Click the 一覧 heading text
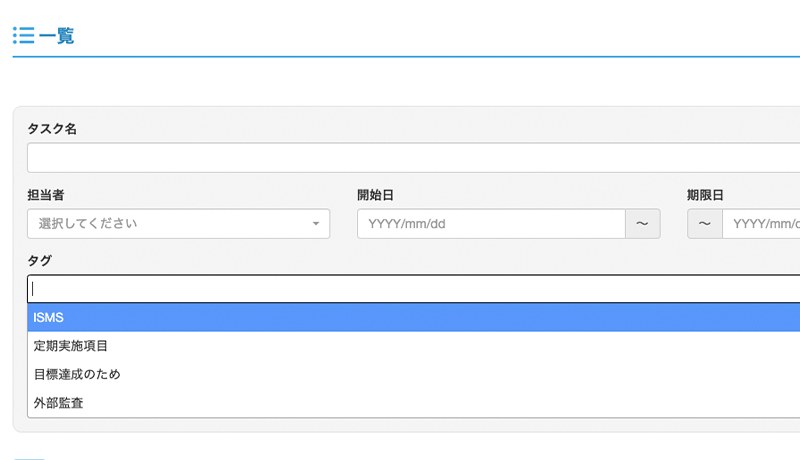800x460 pixels. 56,36
